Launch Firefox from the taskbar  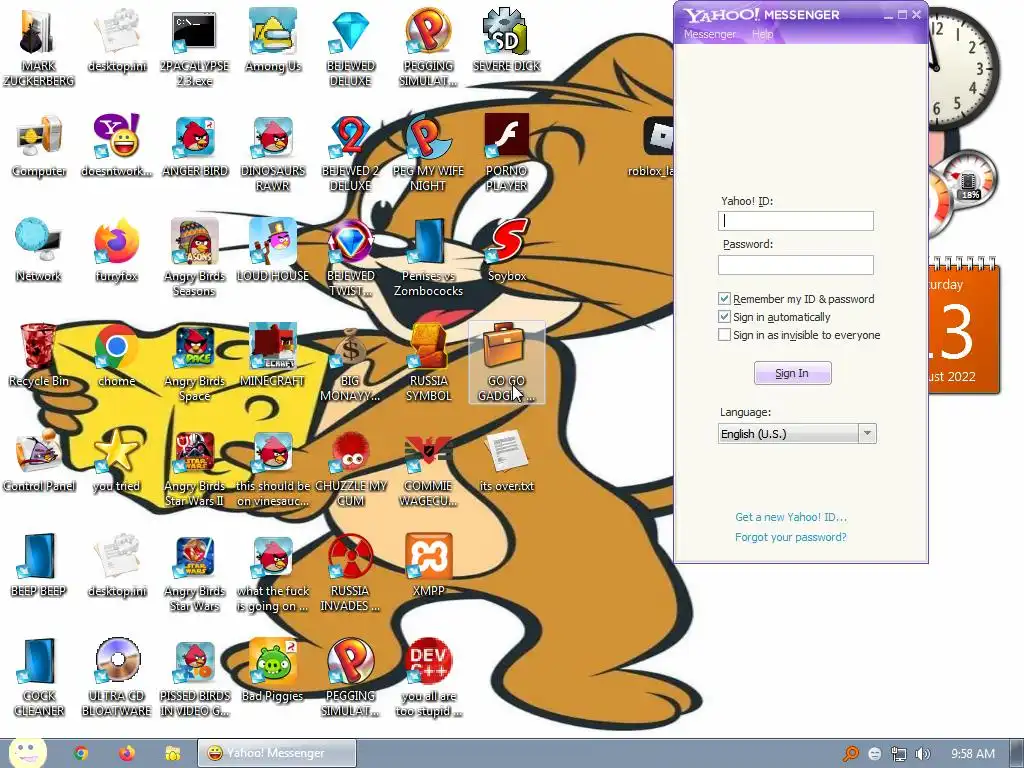[x=127, y=753]
